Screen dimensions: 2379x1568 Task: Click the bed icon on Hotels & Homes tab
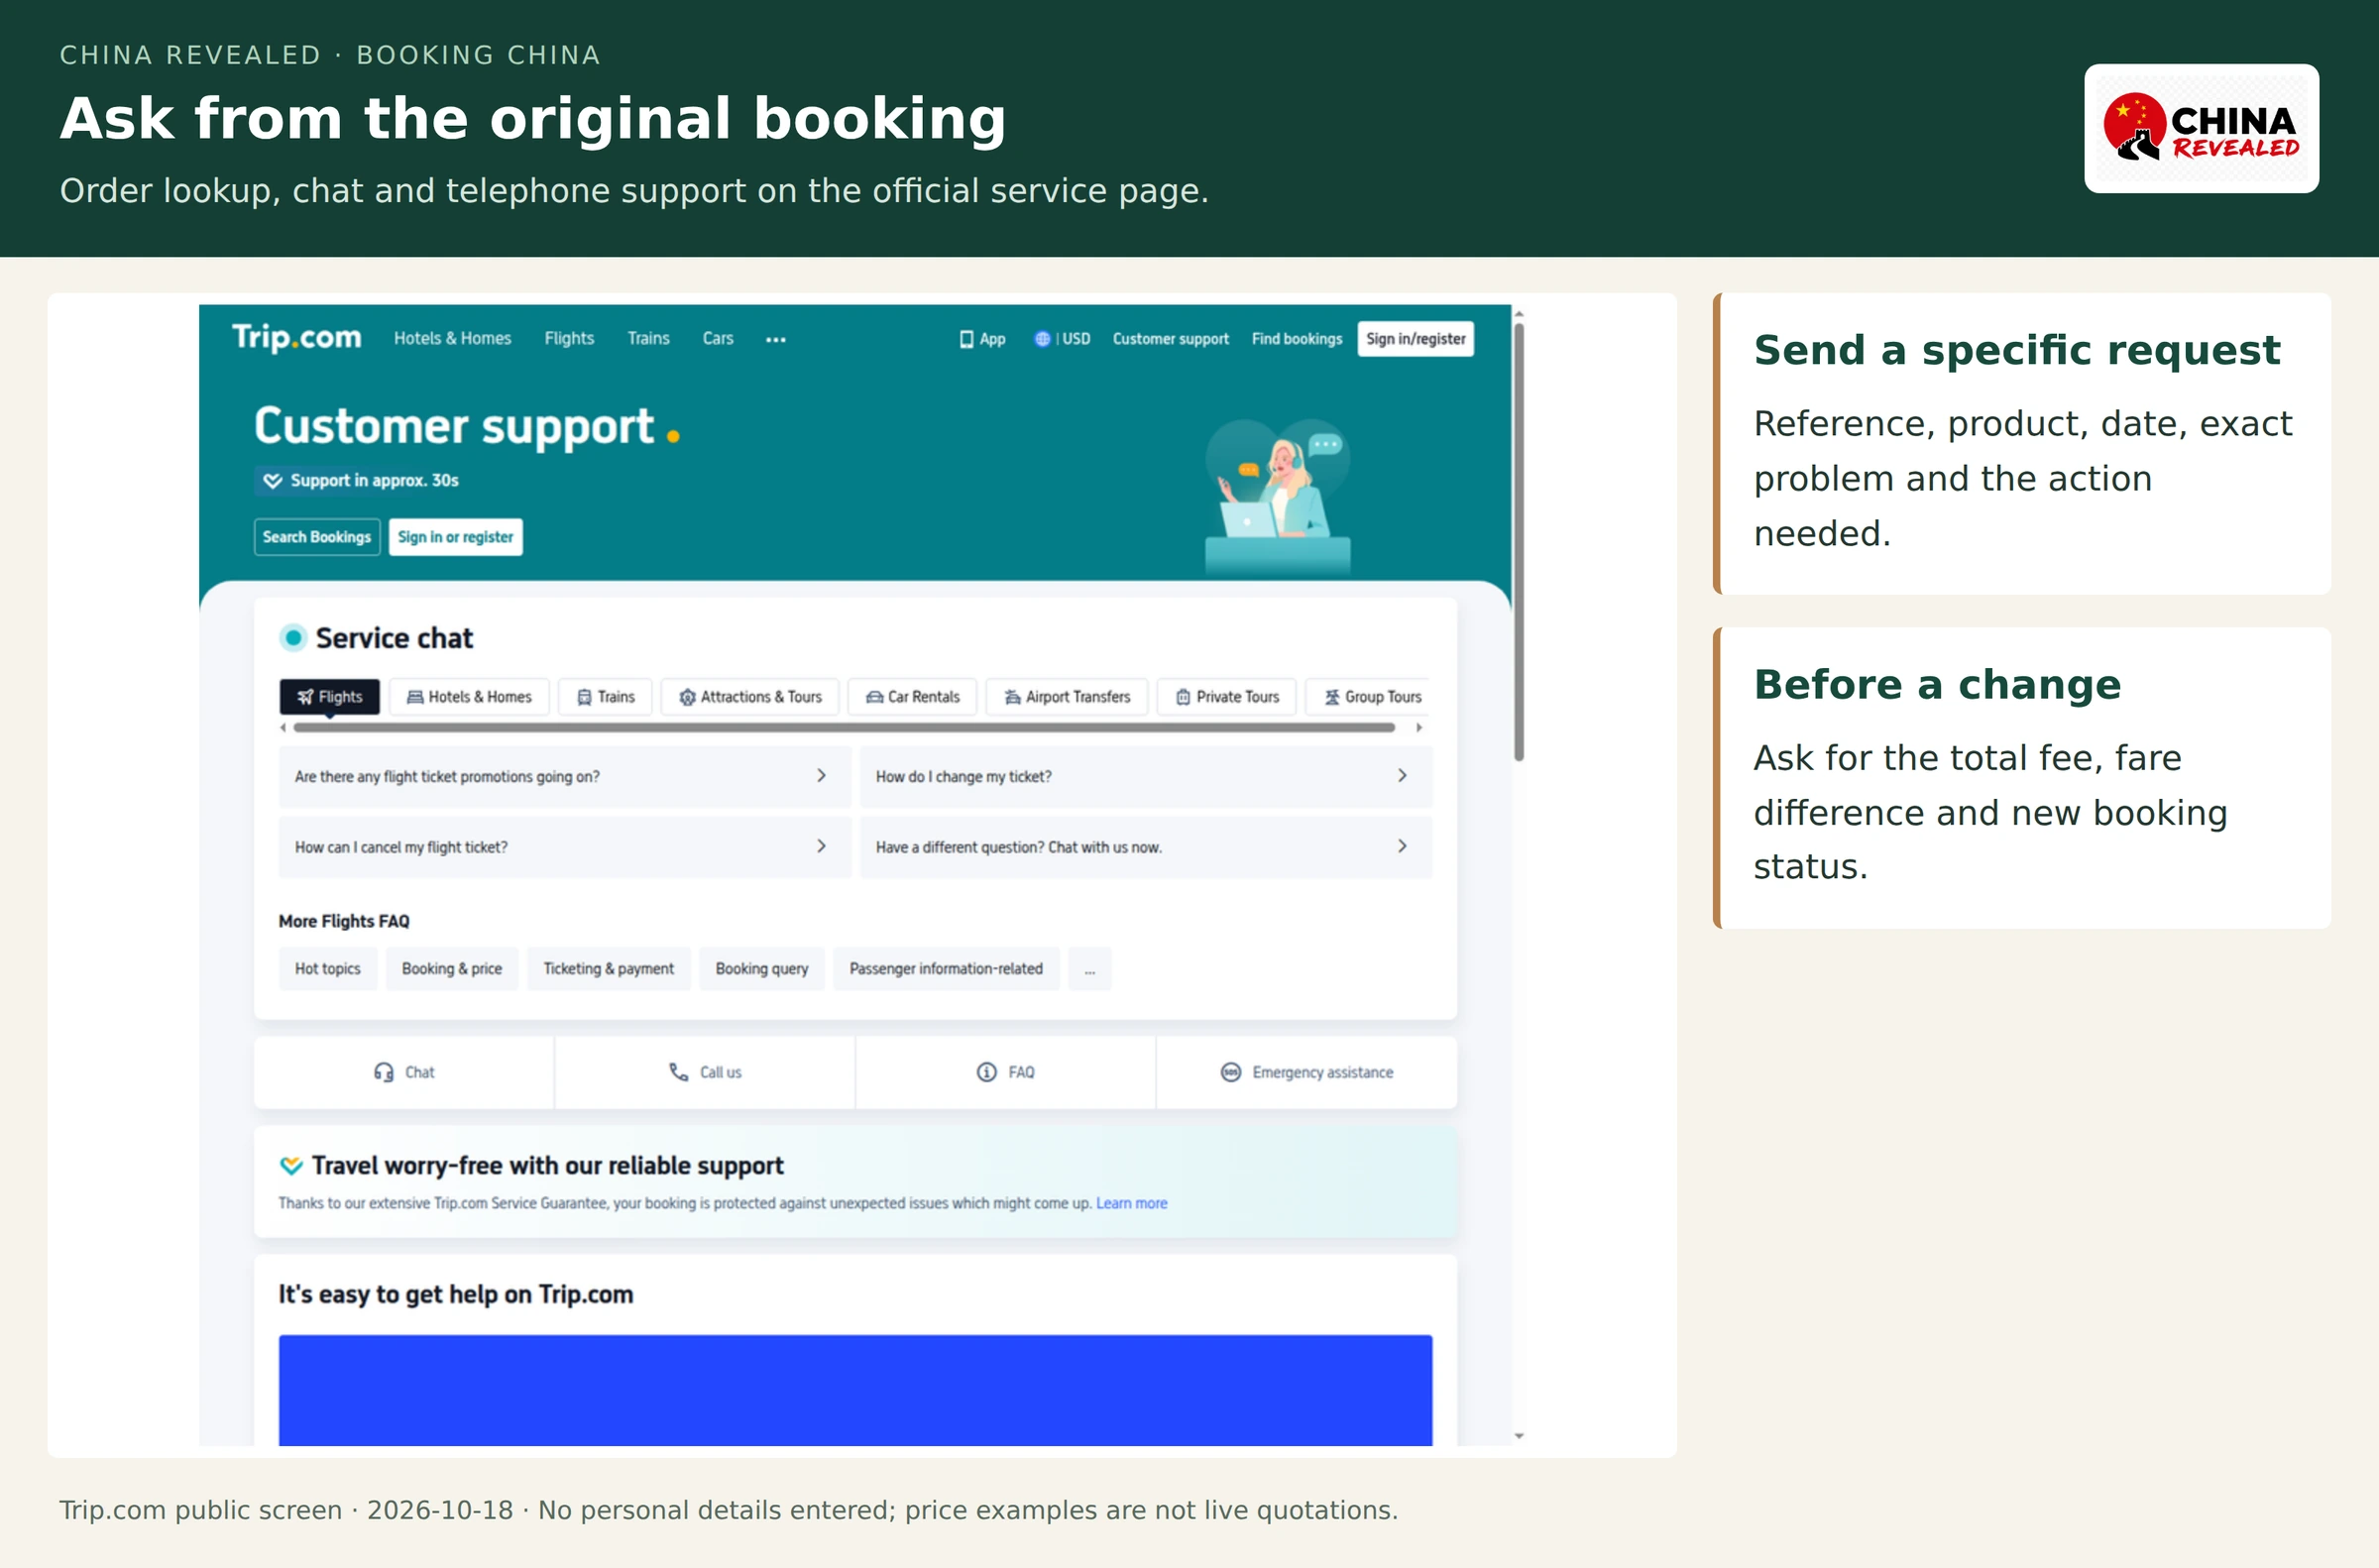(x=415, y=697)
